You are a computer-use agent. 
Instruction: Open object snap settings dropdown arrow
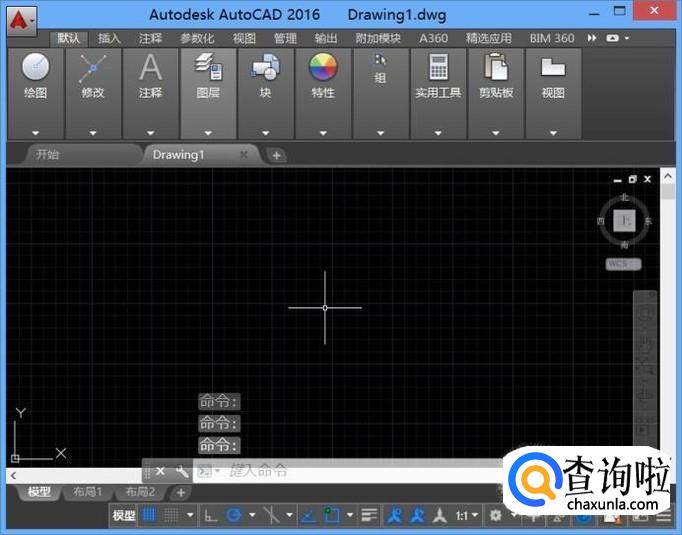pos(350,515)
